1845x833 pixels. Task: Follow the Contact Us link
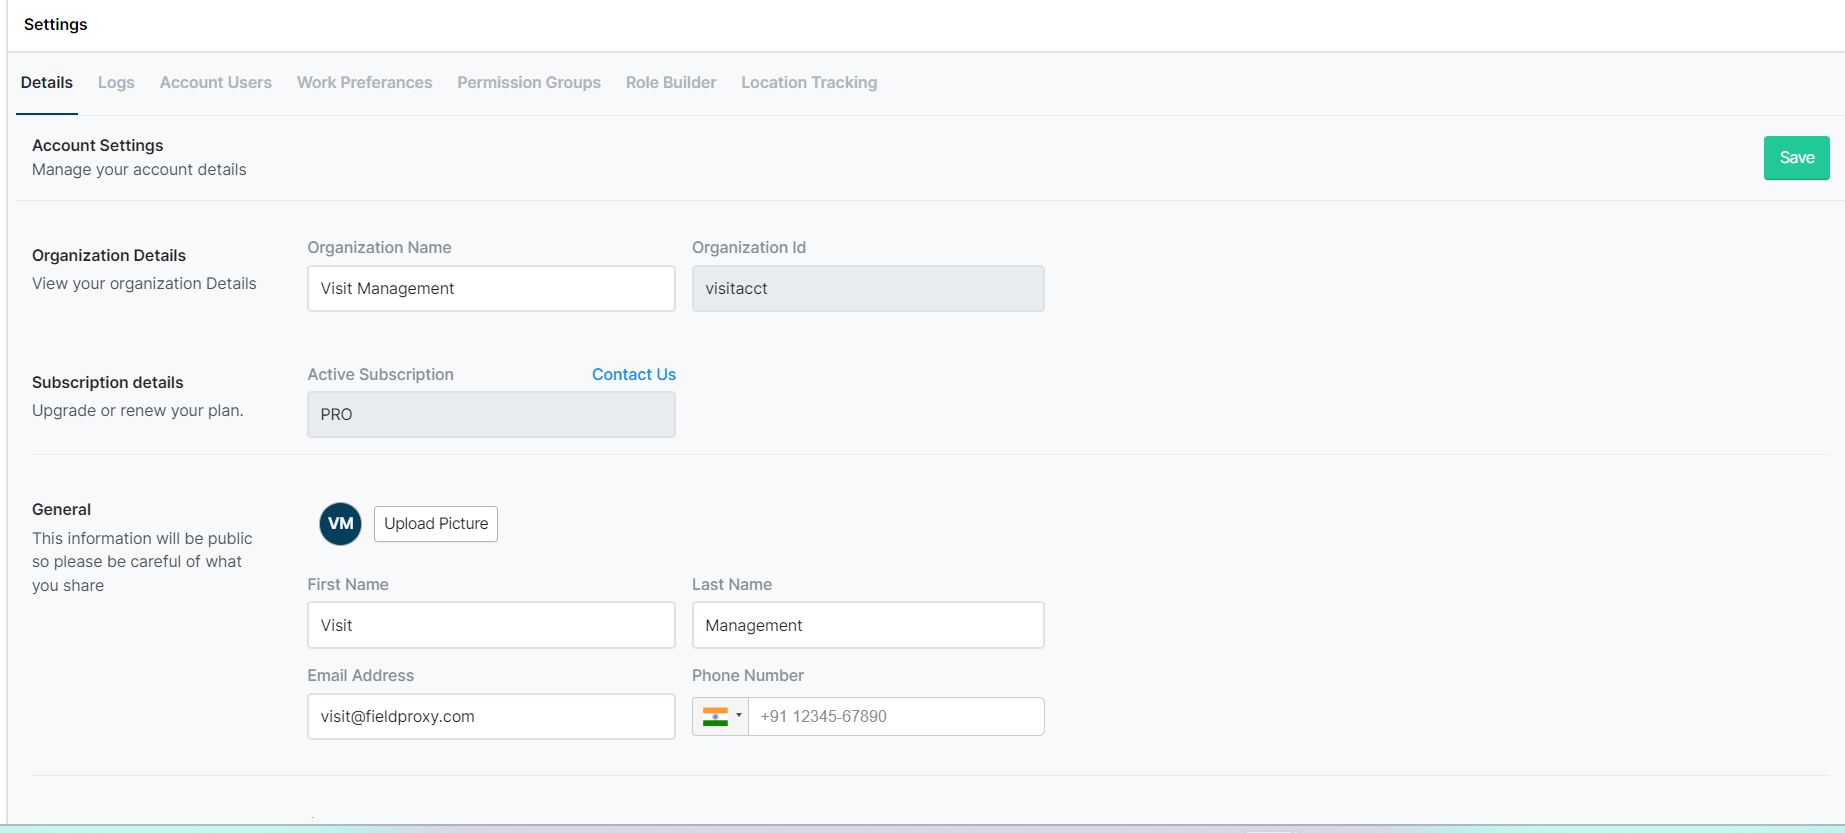click(634, 374)
